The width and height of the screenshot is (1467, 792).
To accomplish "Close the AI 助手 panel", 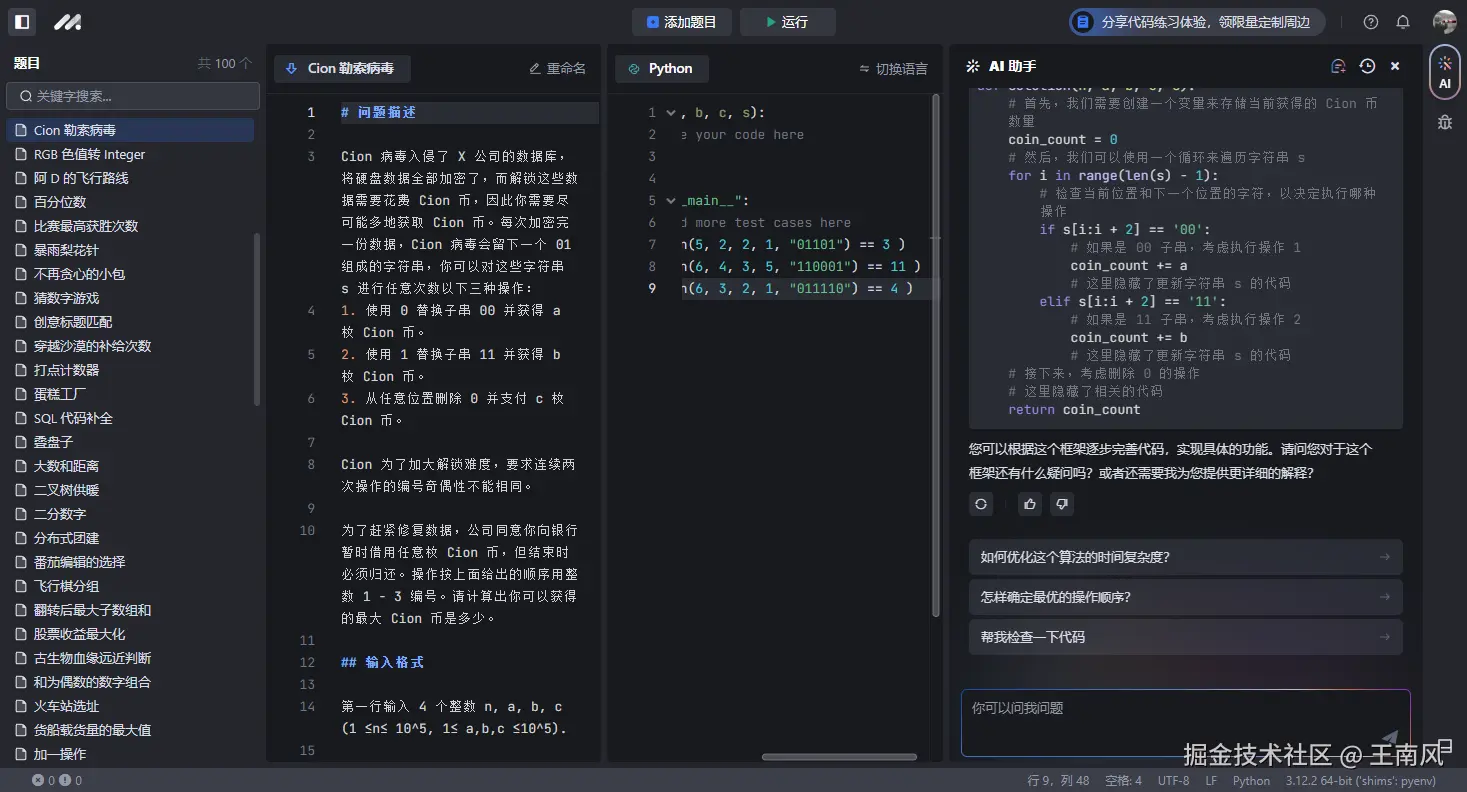I will click(1395, 65).
